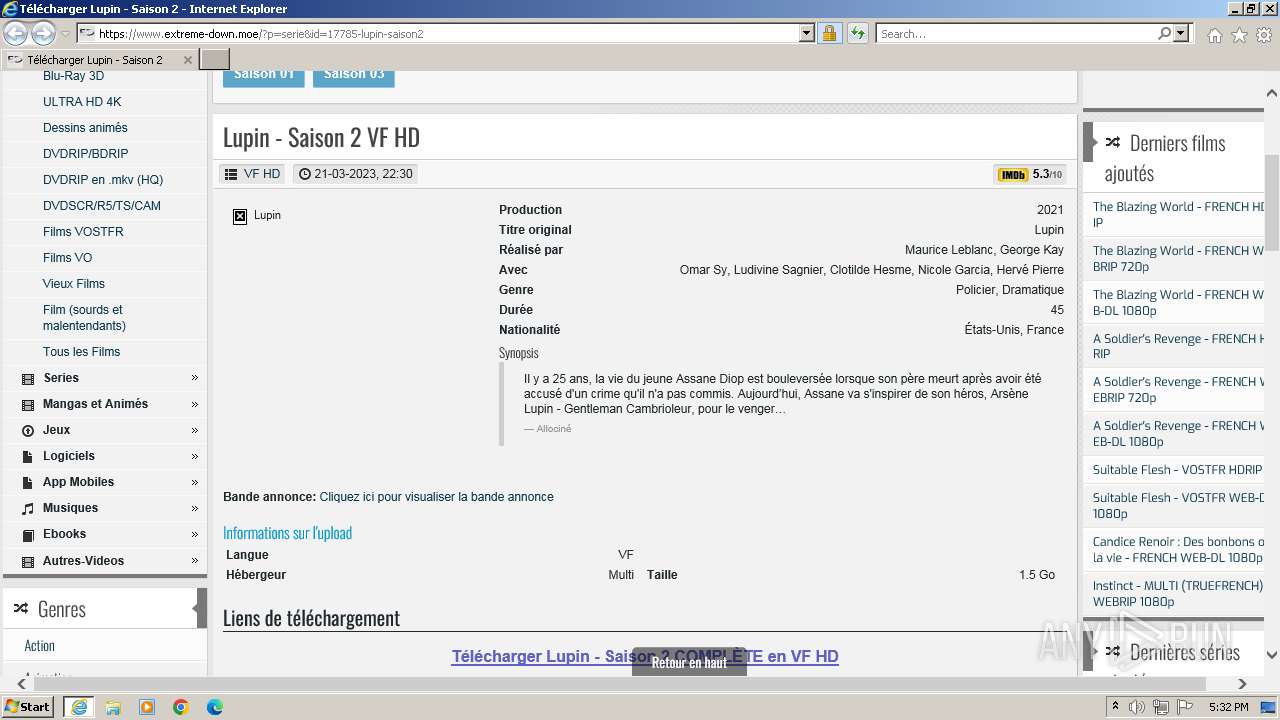
Task: Open Instinct - MULTI TRUEFRENCH link
Action: (x=1177, y=593)
